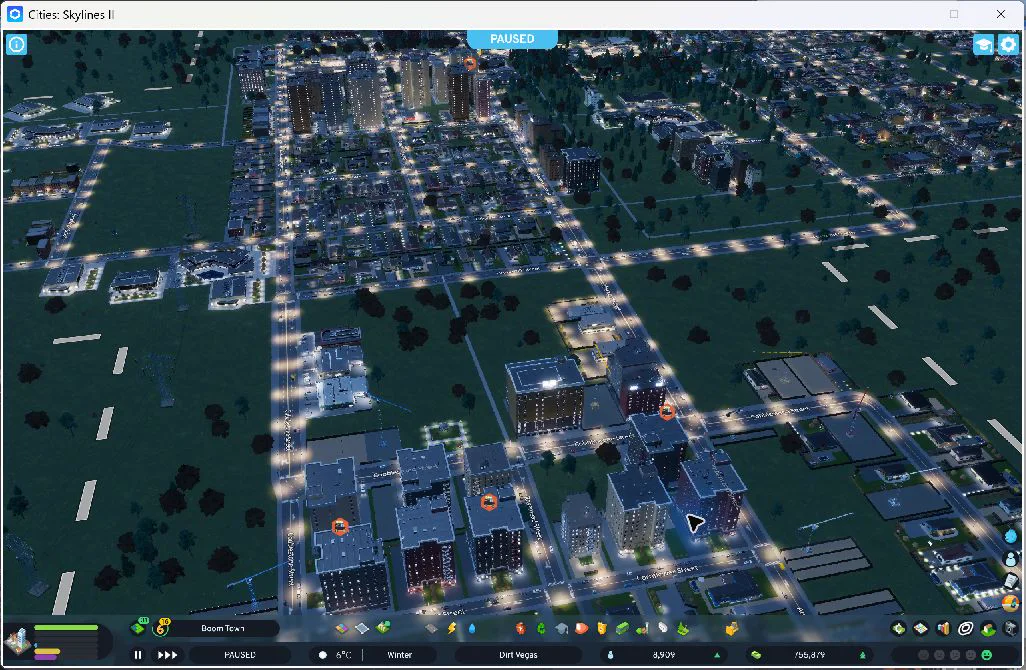This screenshot has width=1026, height=670.
Task: Open the milestone XP progress ring
Action: pyautogui.click(x=161, y=628)
